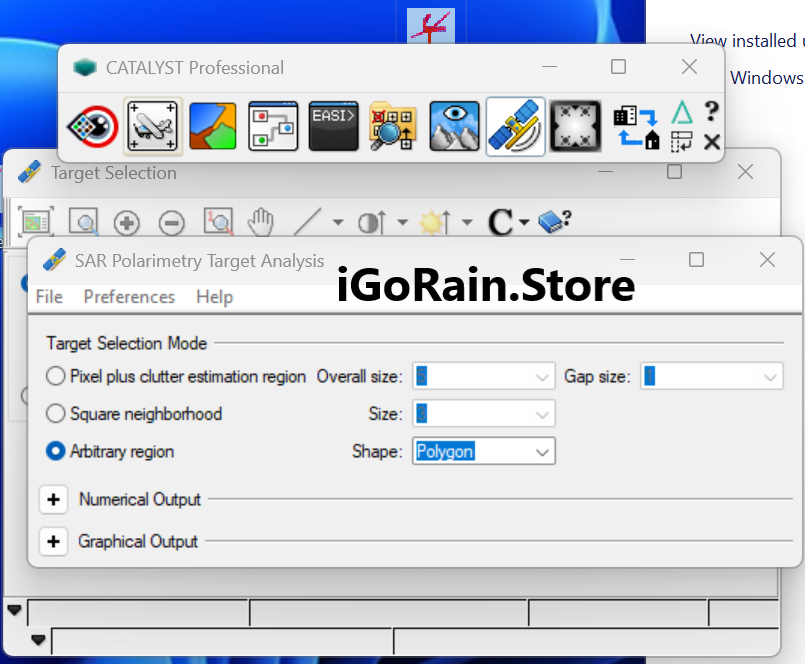The image size is (805, 664).
Task: Launch EASI command window icon
Action: tap(334, 126)
